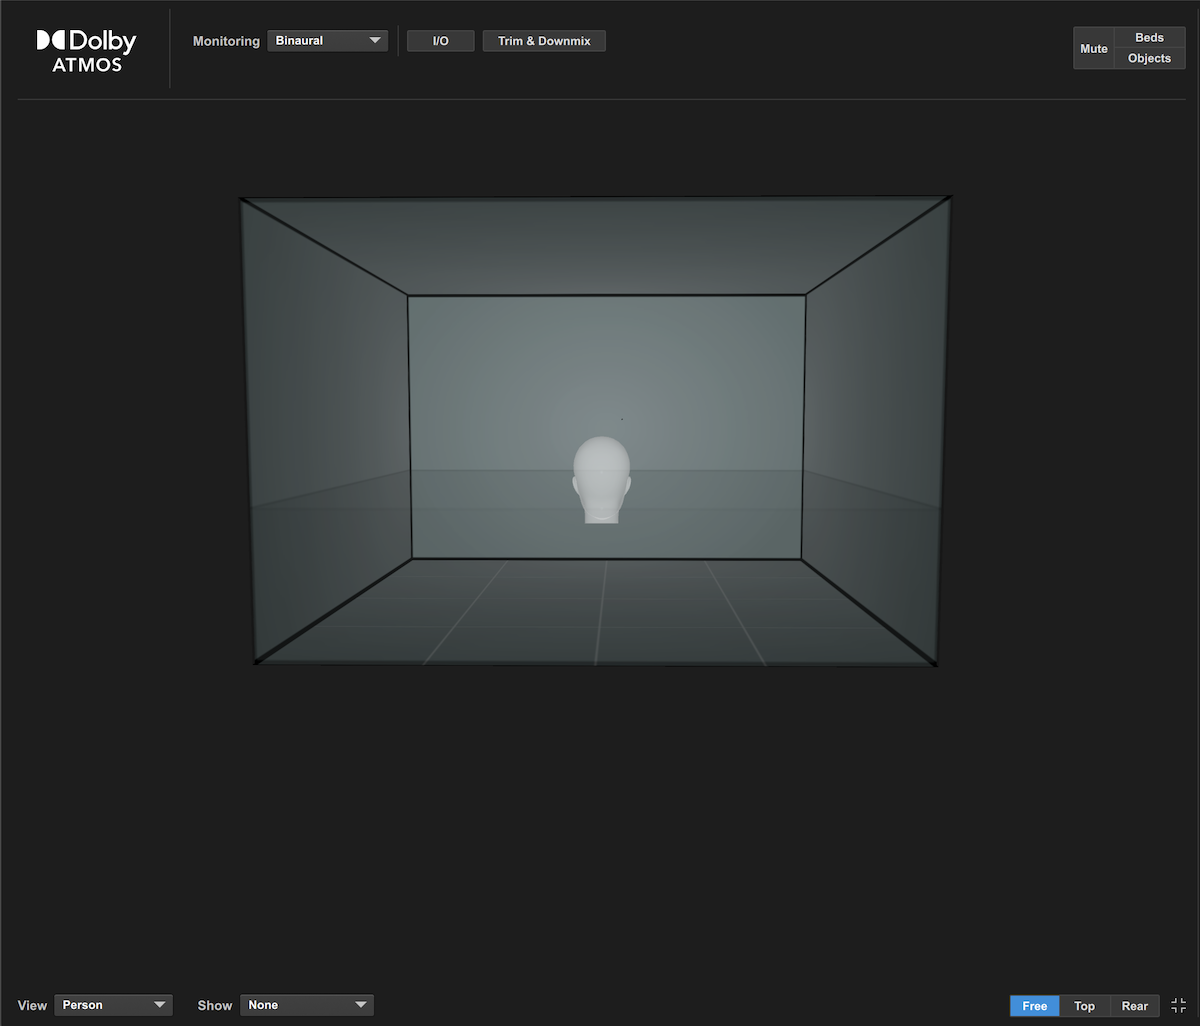The height and width of the screenshot is (1026, 1200).
Task: Open the Trim & Downmix panel
Action: point(544,40)
